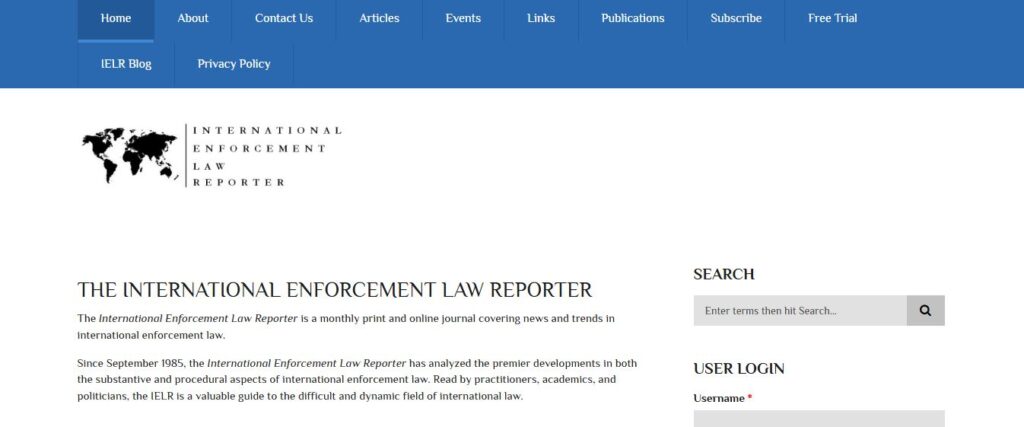The height and width of the screenshot is (427, 1024).
Task: Select the Free Trial nav link
Action: [832, 18]
